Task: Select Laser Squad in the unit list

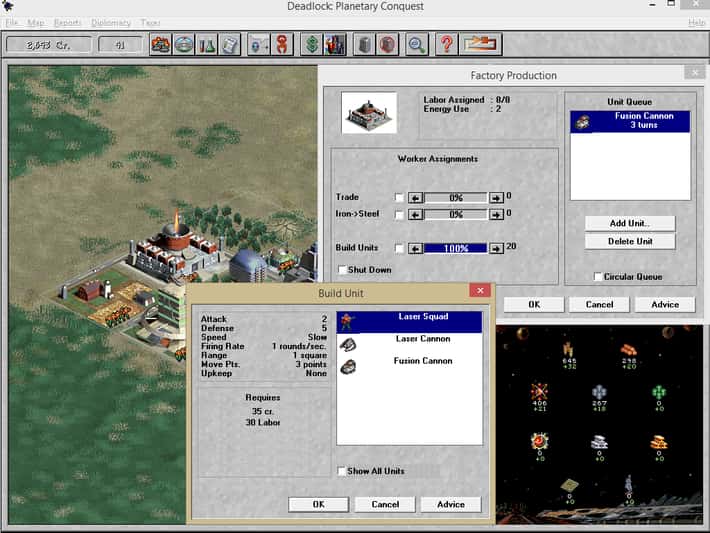Action: click(409, 322)
